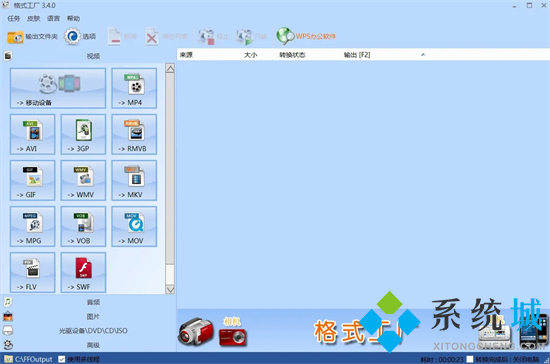The image size is (550, 364).
Task: Select the -> WMV conversion tile
Action: (x=83, y=180)
